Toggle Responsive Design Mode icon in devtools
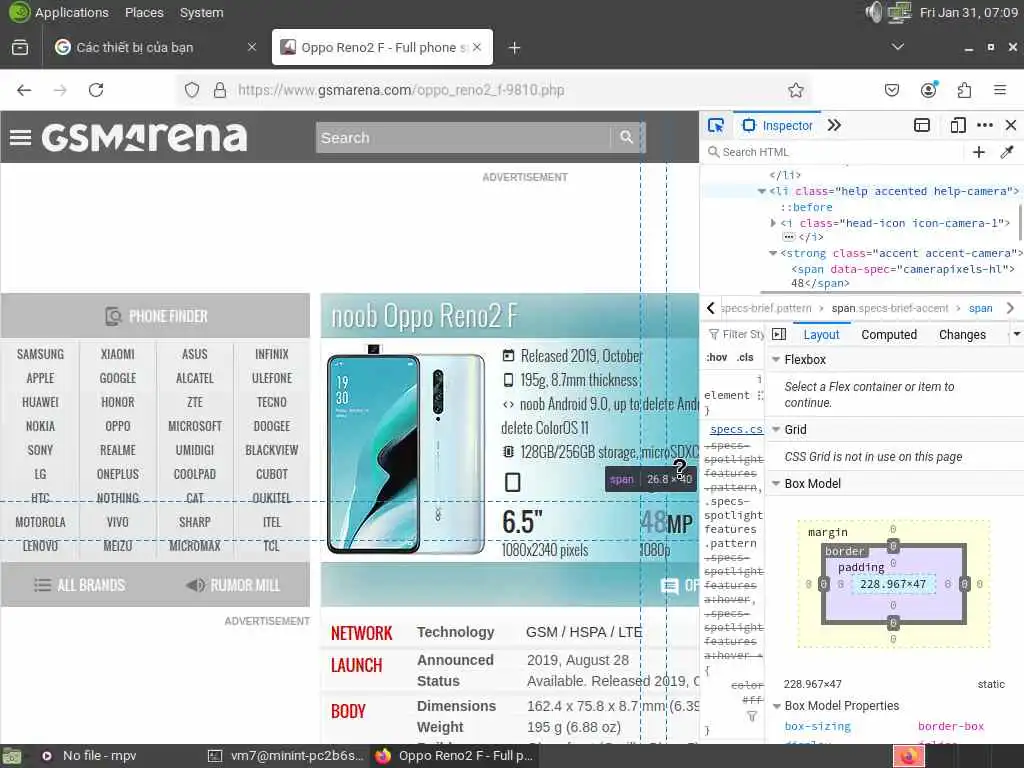1024x768 pixels. [958, 125]
